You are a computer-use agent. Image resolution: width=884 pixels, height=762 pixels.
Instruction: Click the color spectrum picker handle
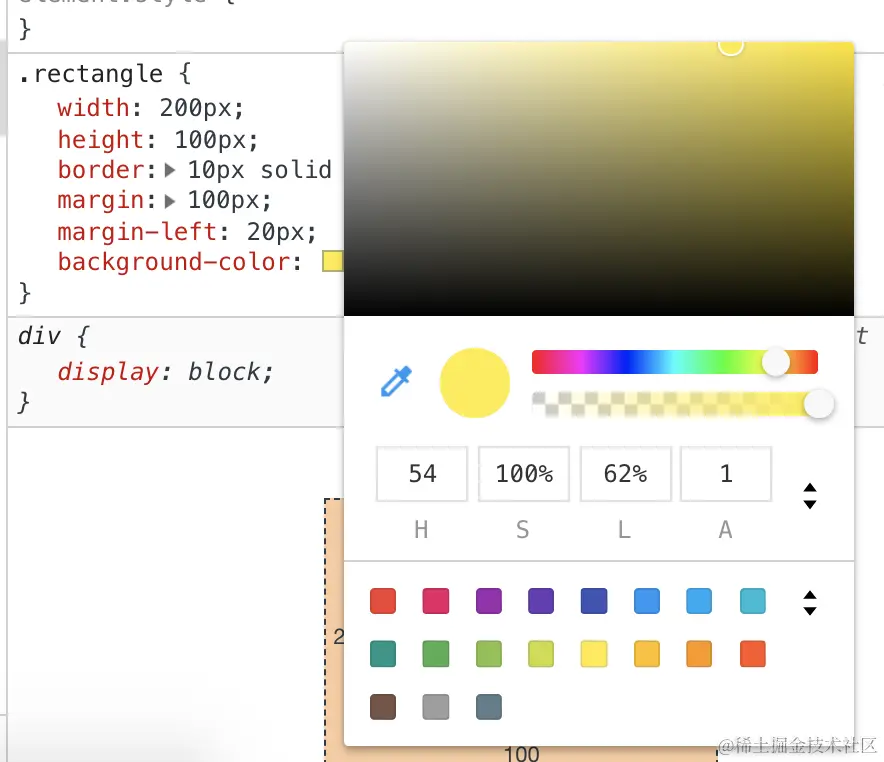click(731, 45)
